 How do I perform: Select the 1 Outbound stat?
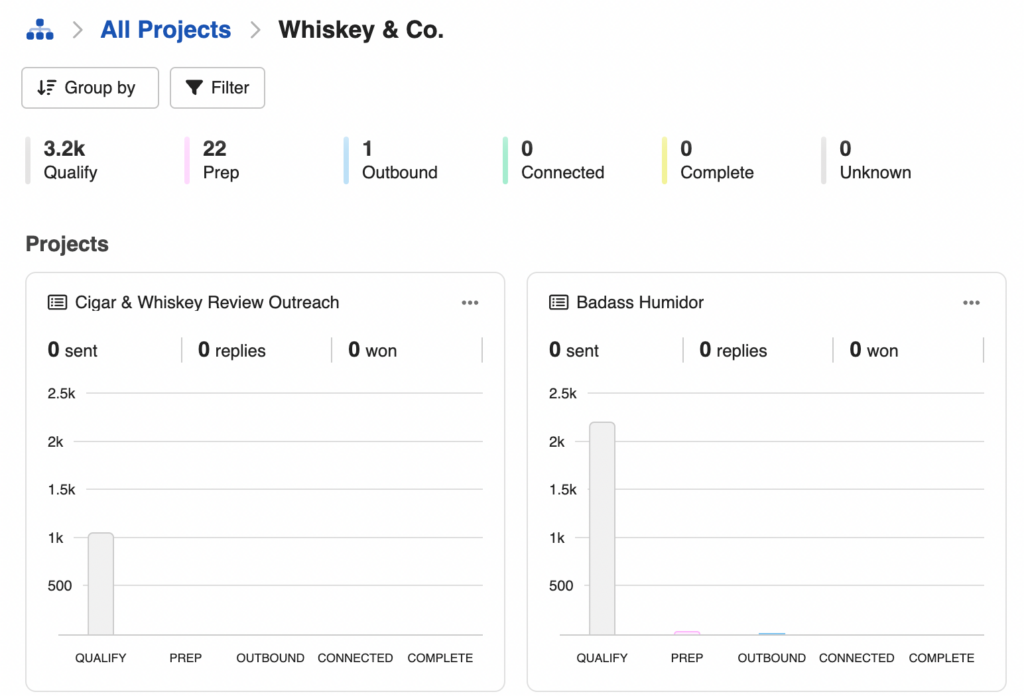pyautogui.click(x=398, y=158)
